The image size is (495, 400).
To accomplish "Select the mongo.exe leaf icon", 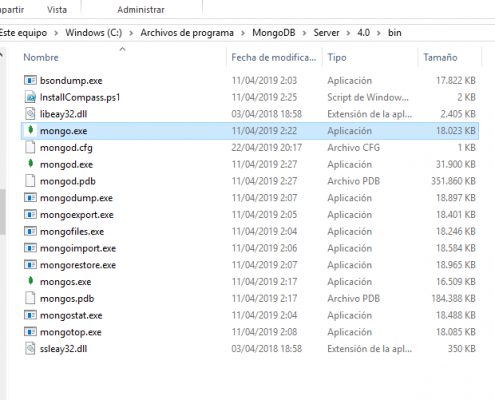I will [30, 130].
